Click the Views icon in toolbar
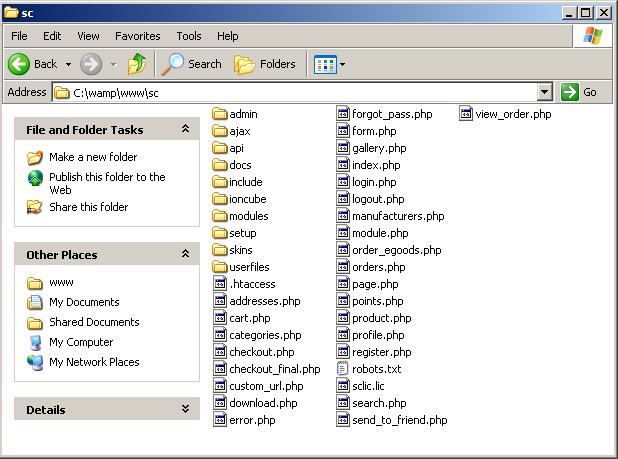The width and height of the screenshot is (618, 459). point(324,64)
